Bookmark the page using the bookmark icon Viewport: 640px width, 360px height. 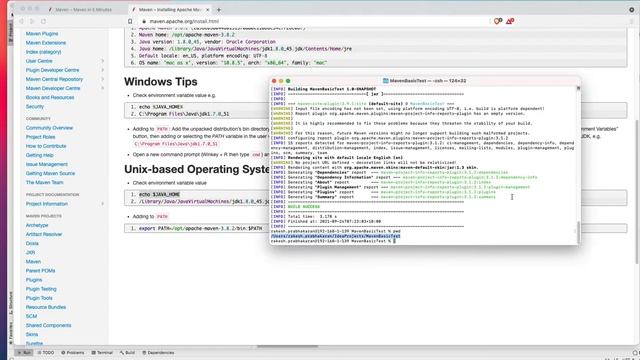tap(130, 21)
